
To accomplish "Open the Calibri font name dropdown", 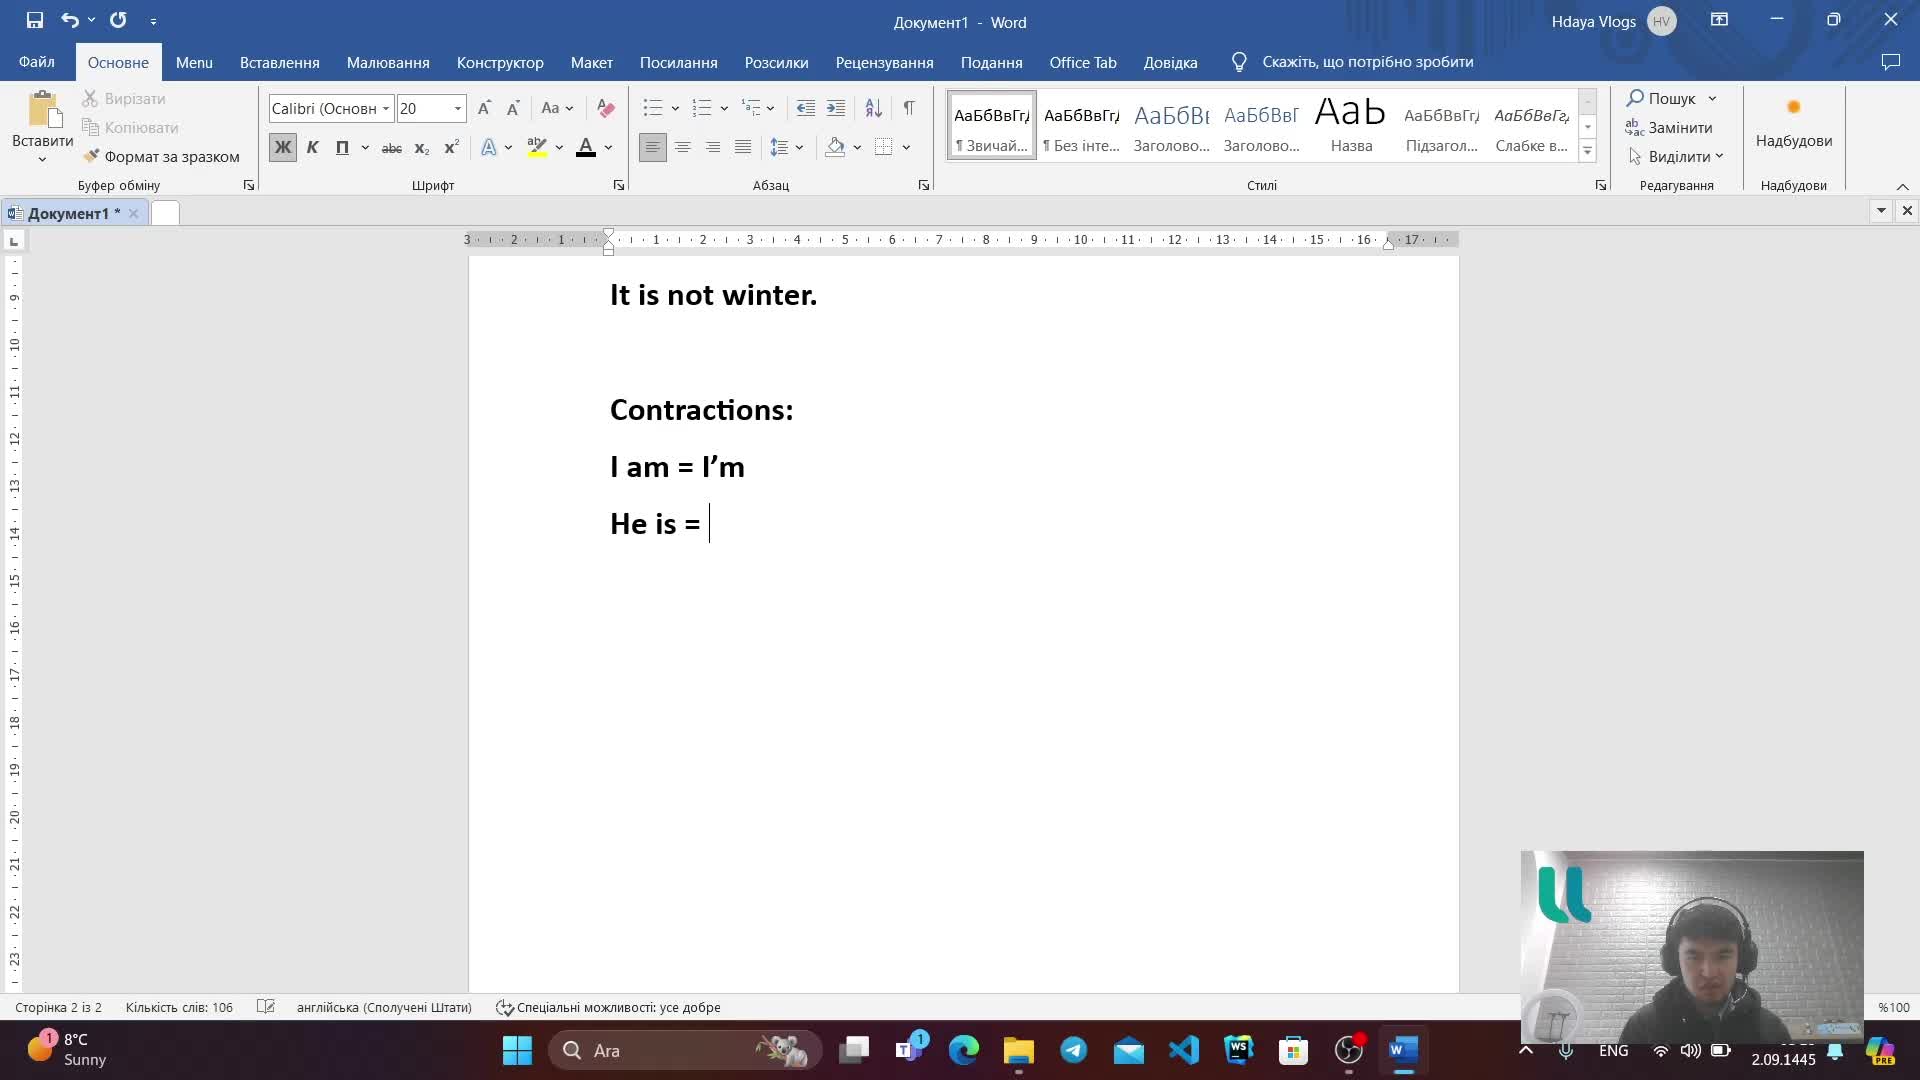I will (x=386, y=109).
